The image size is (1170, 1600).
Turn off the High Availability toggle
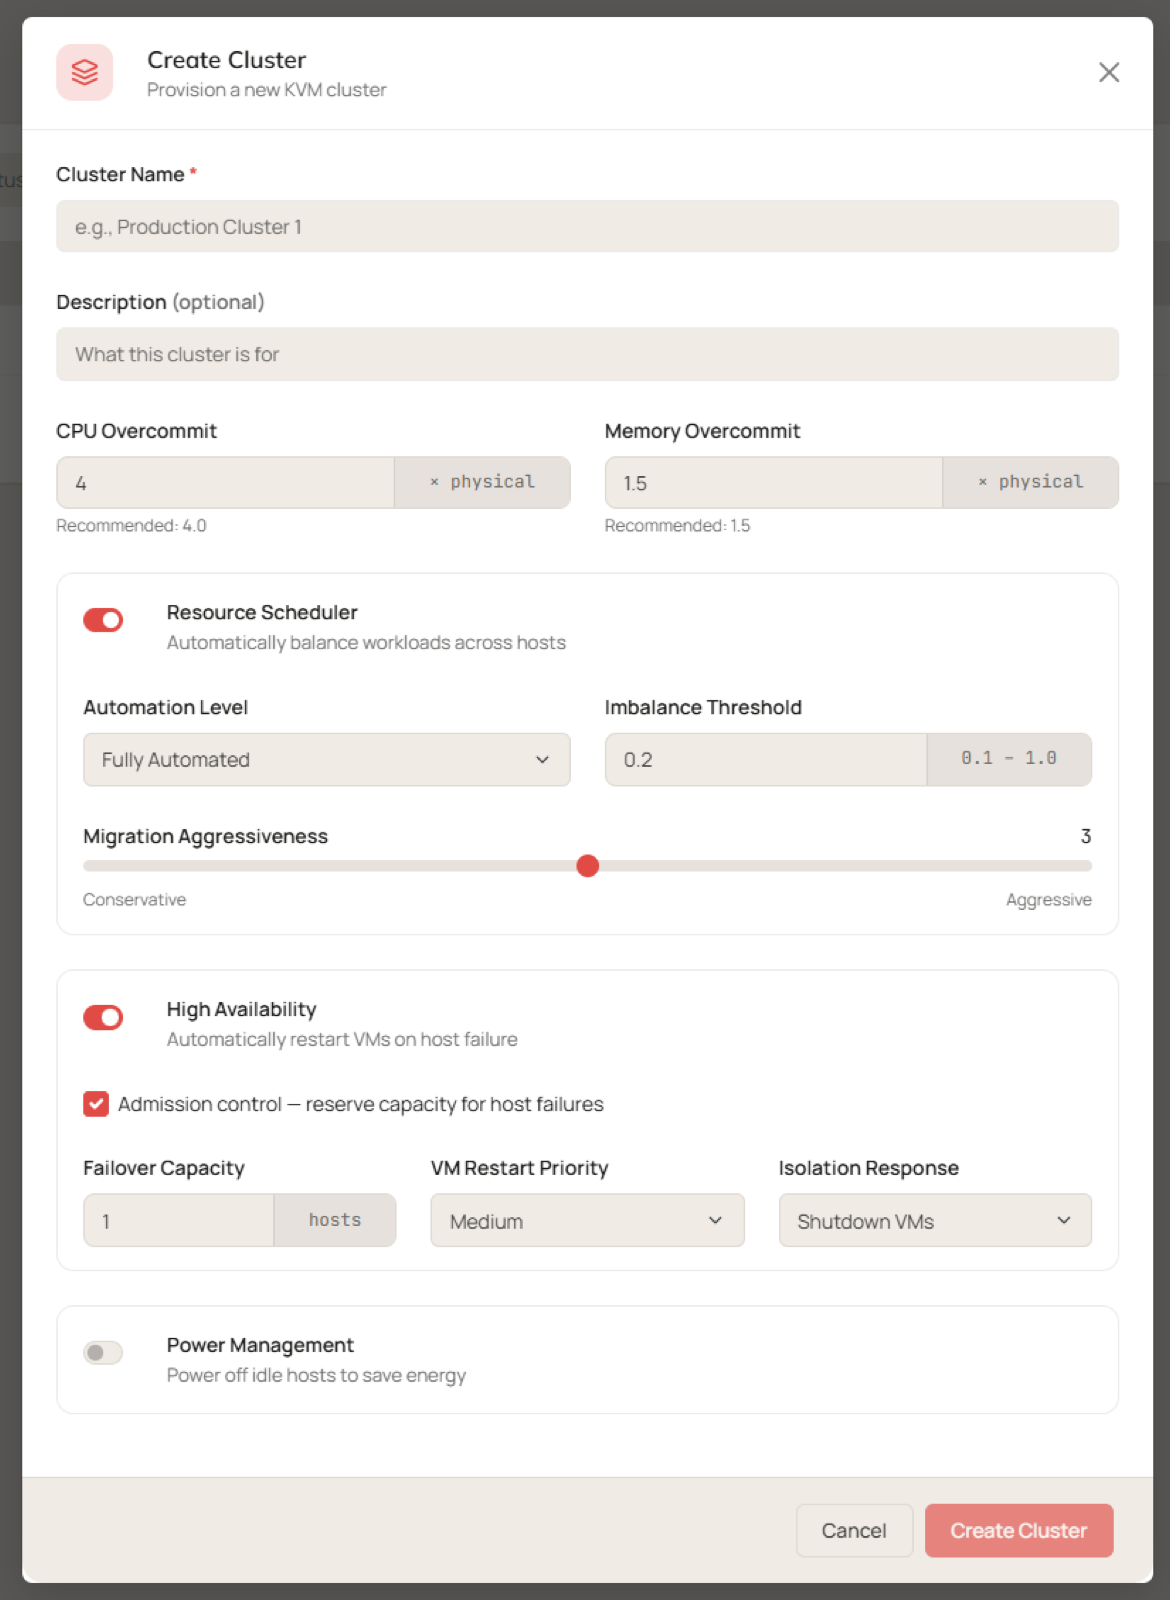(x=103, y=1017)
